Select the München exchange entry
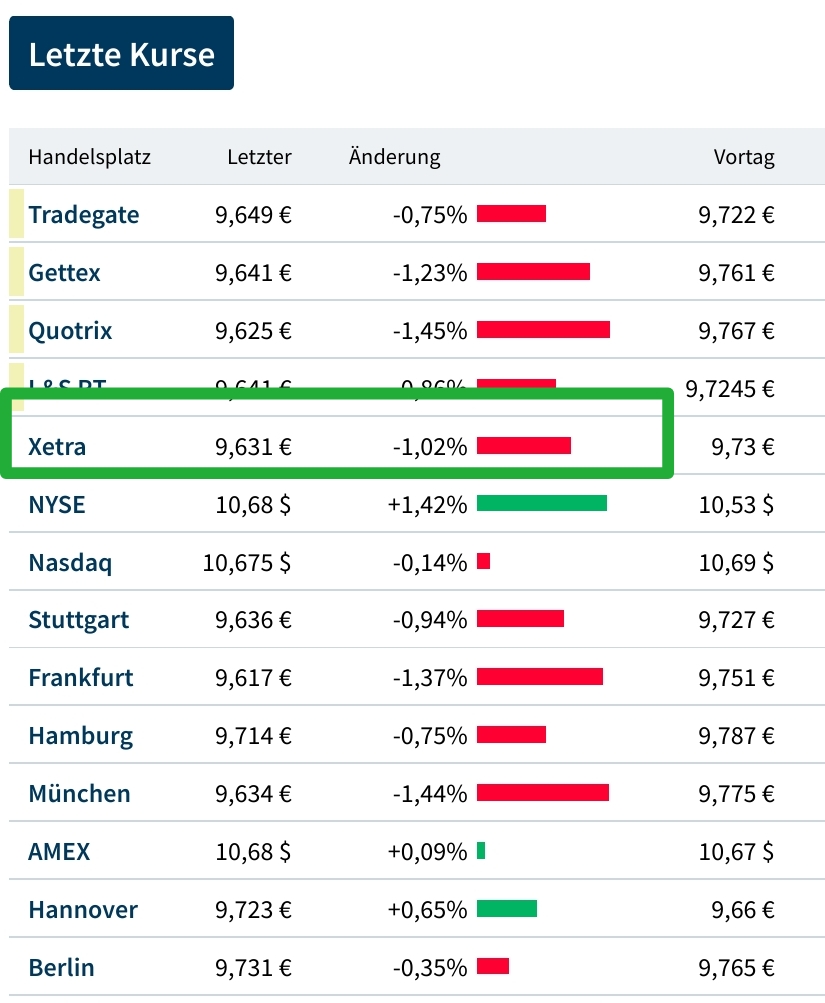 pyautogui.click(x=80, y=794)
